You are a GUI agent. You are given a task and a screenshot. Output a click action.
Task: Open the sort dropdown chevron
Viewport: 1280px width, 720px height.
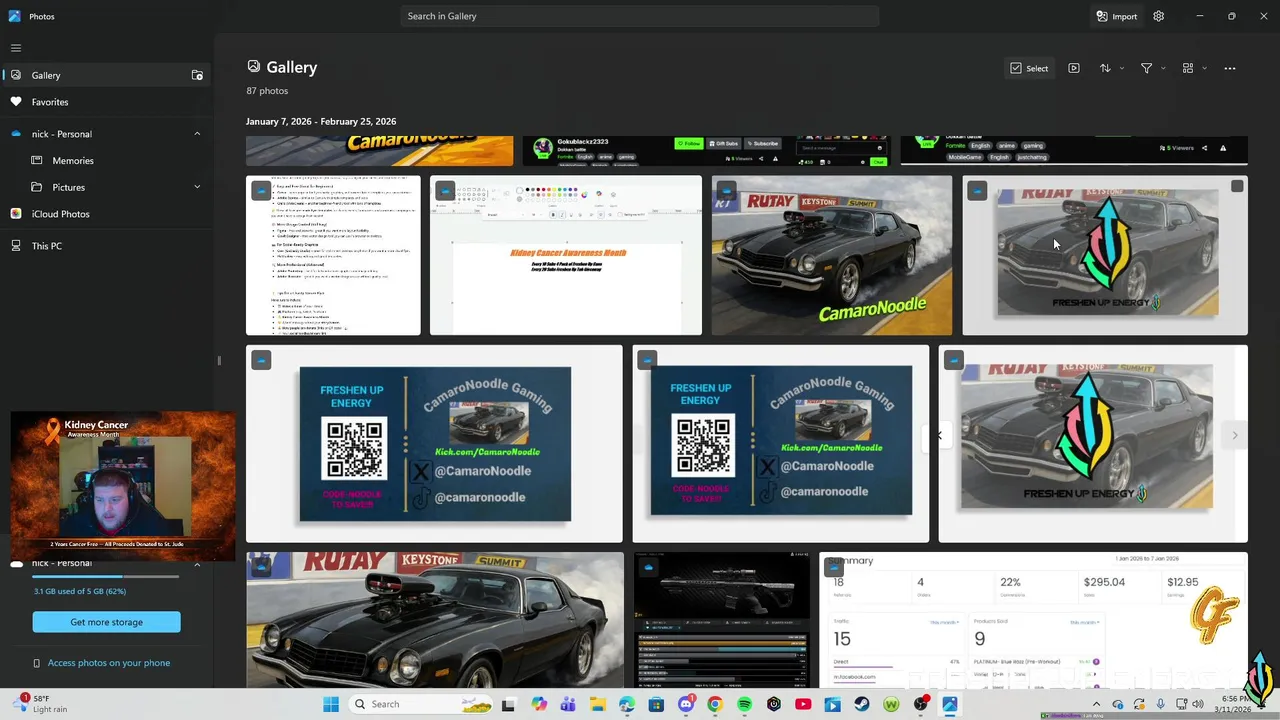pos(1121,68)
